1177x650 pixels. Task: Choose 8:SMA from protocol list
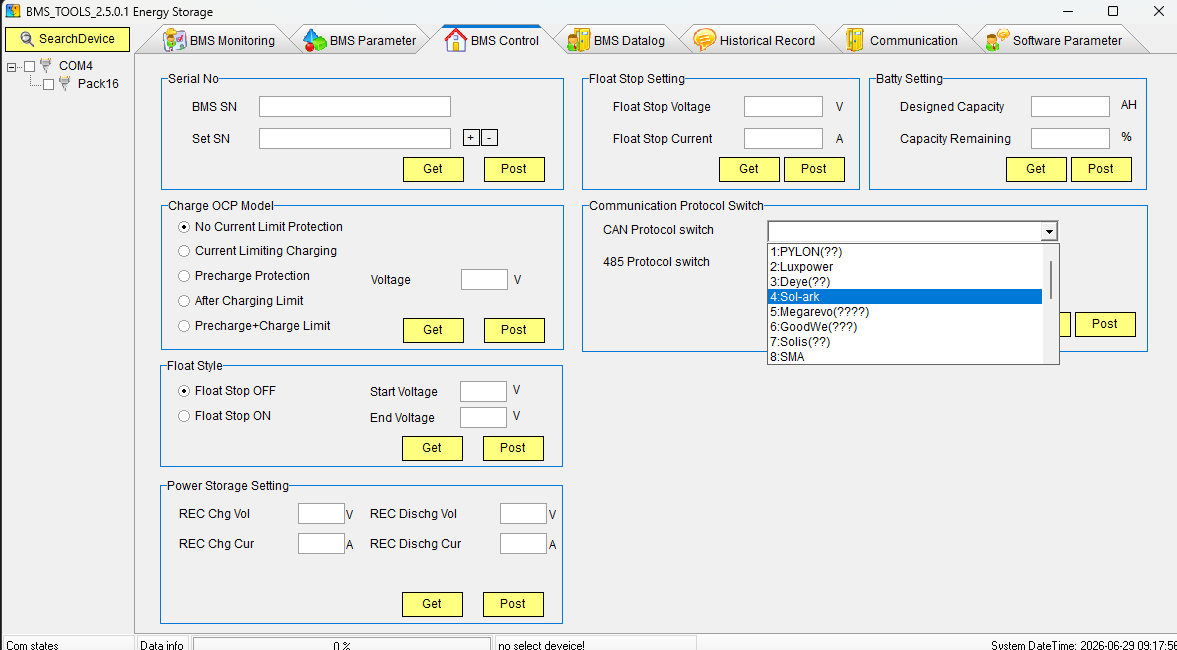tap(905, 357)
